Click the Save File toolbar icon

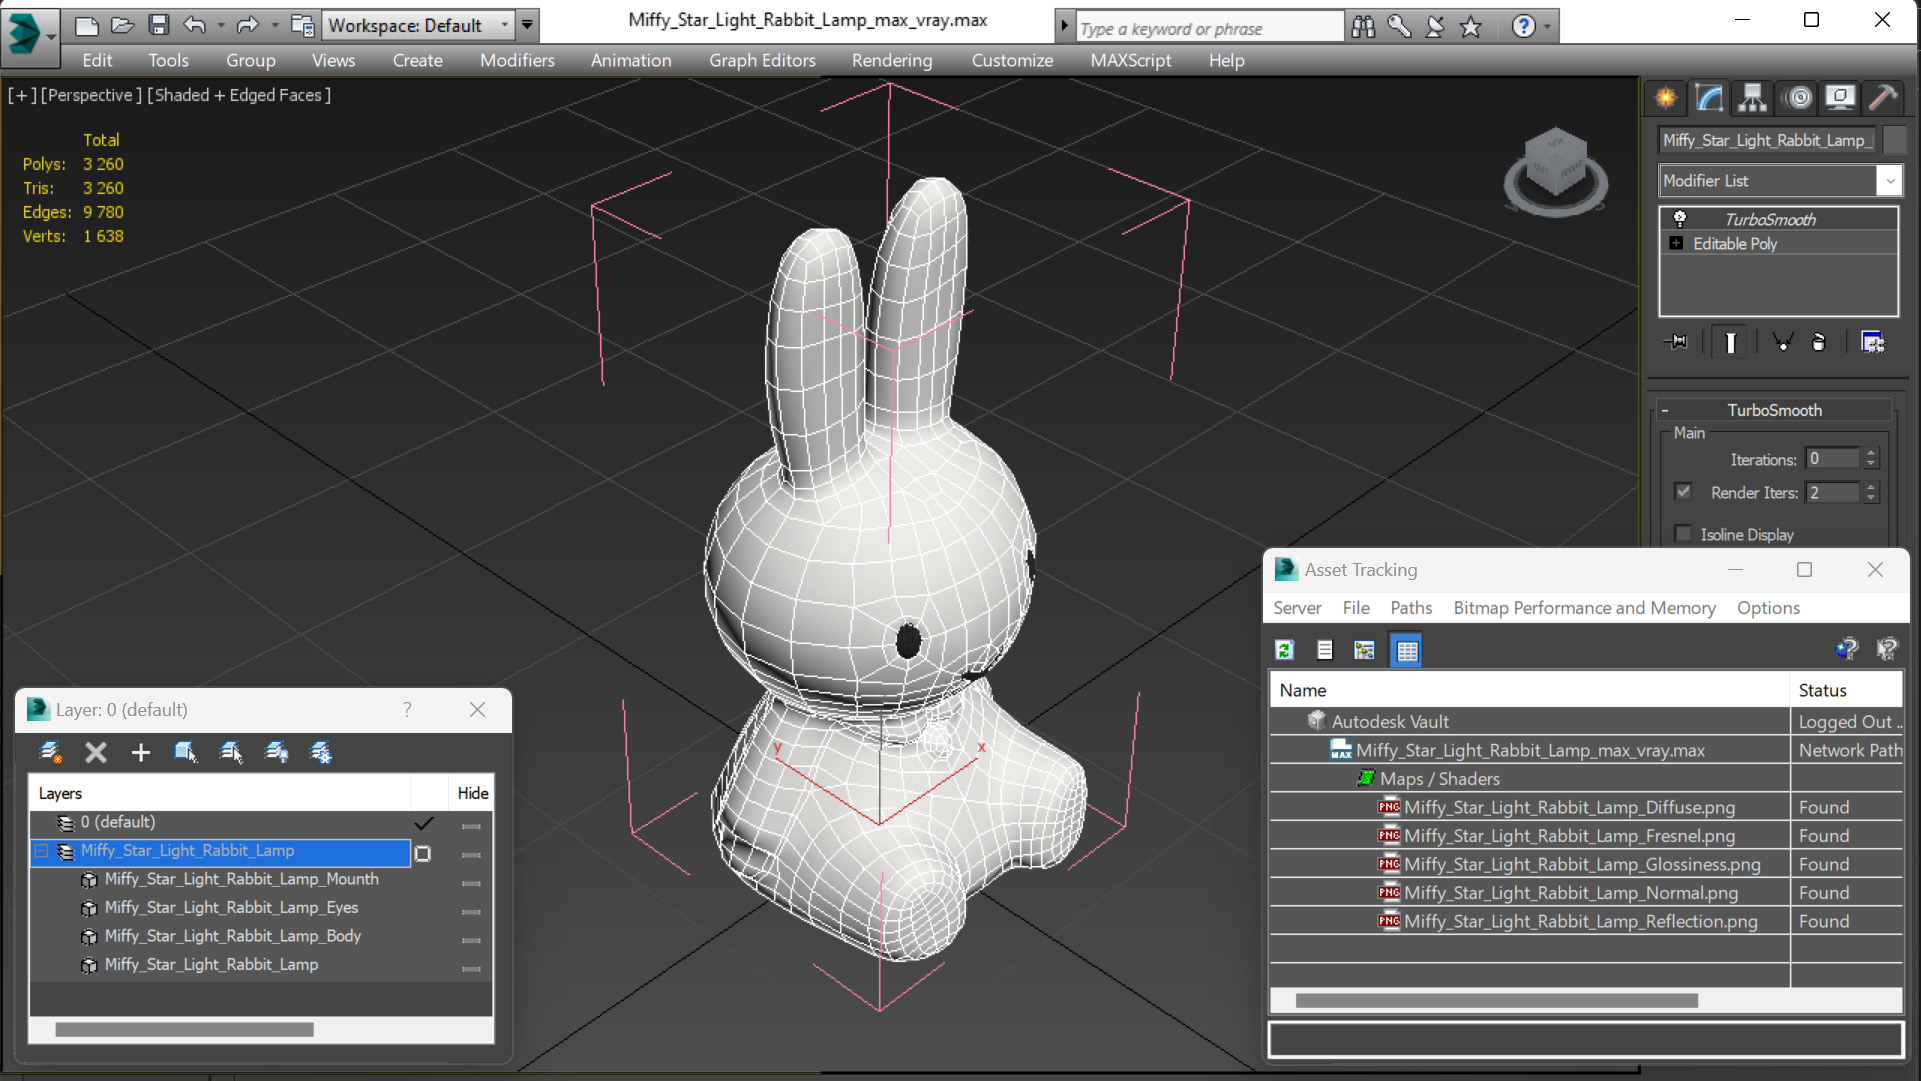(158, 25)
